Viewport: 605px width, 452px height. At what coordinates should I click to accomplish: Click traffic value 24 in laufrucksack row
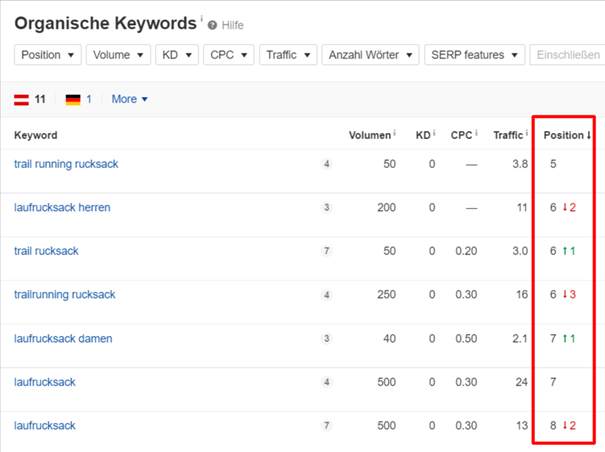522,382
